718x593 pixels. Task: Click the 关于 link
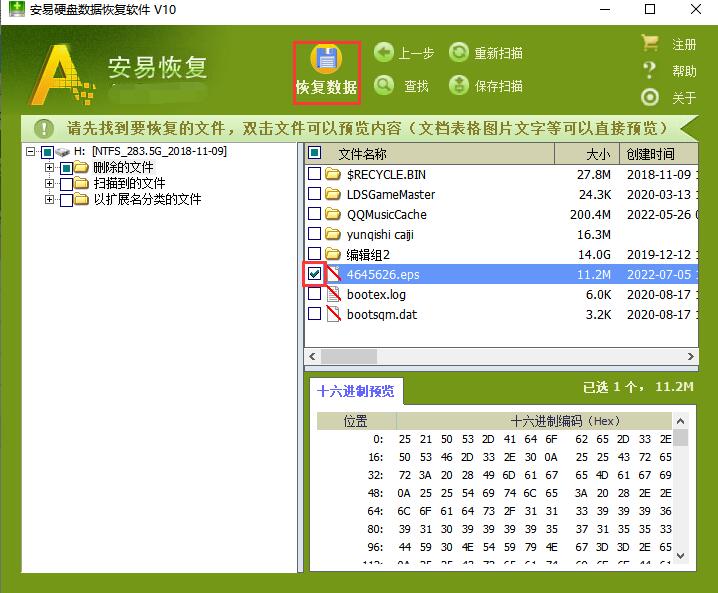684,98
